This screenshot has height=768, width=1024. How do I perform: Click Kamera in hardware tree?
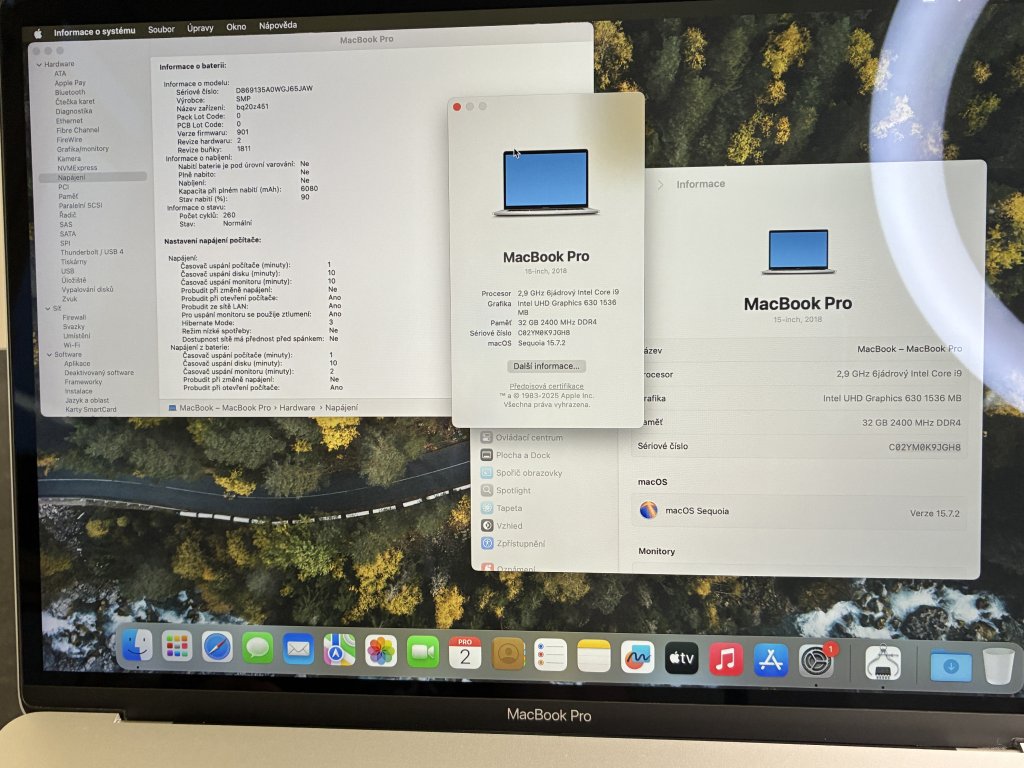[69, 159]
